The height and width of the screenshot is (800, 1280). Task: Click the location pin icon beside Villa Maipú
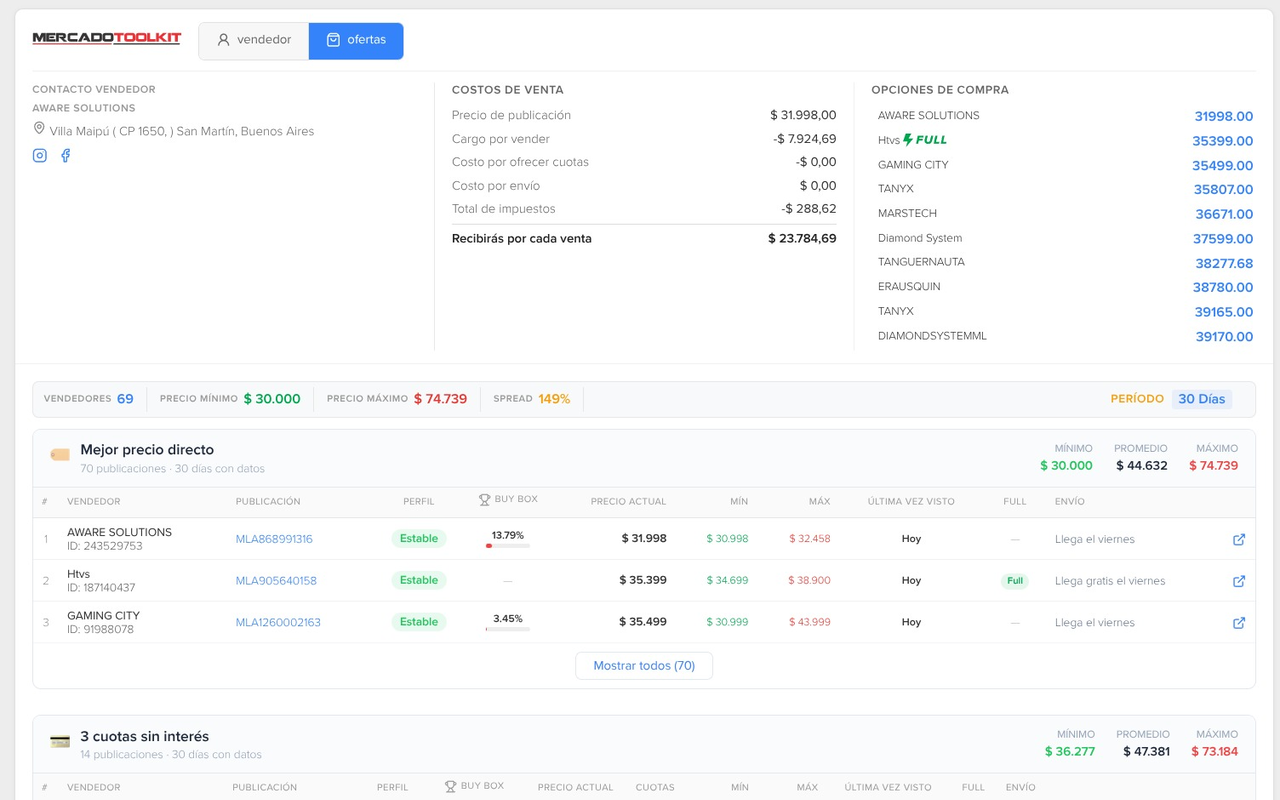point(39,129)
